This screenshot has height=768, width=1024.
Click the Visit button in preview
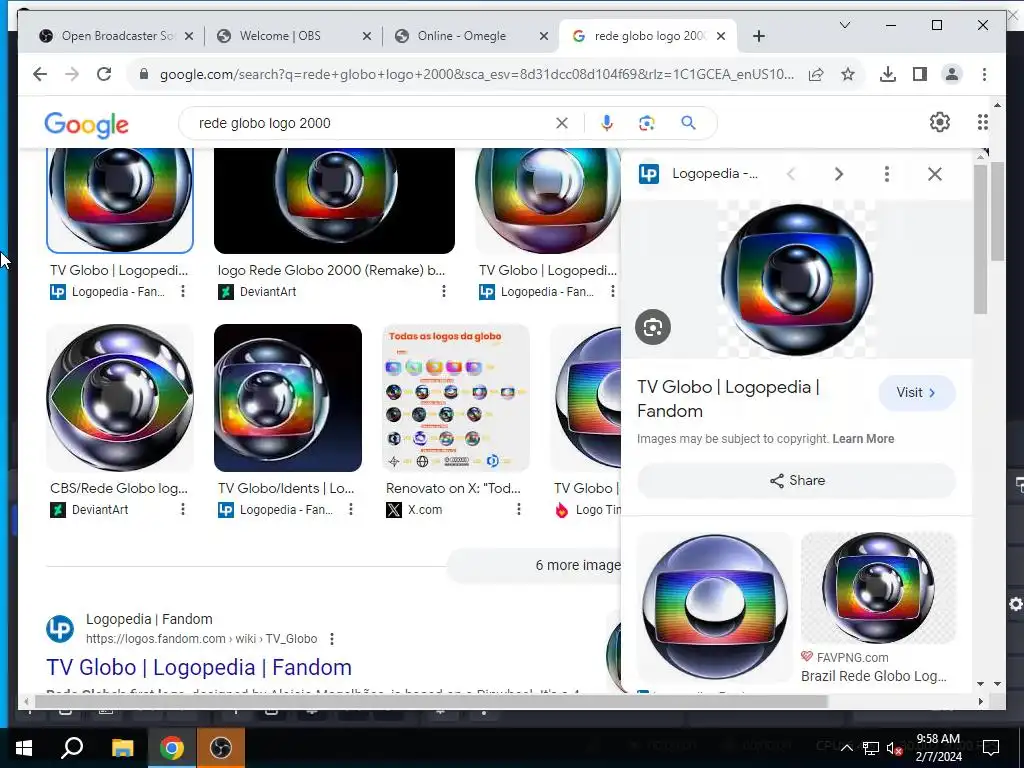[916, 392]
